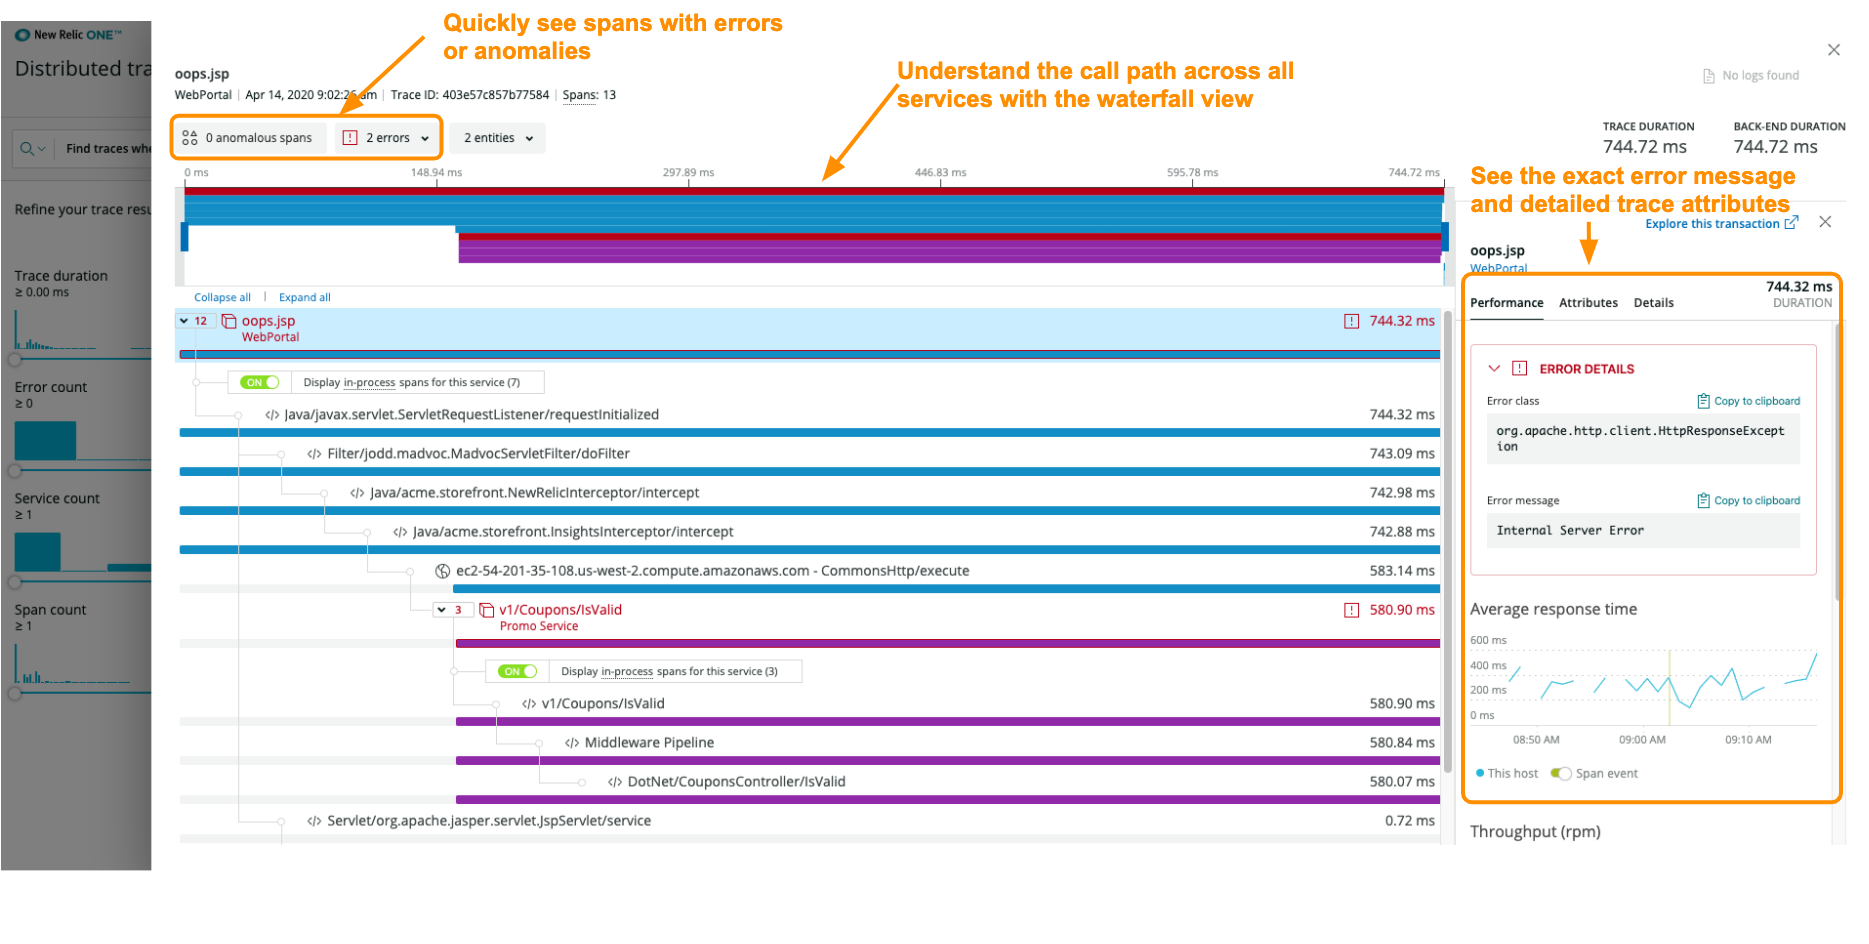The width and height of the screenshot is (1869, 944).
Task: Click the error icon on v1/Coupons/IsValid row
Action: [1352, 610]
